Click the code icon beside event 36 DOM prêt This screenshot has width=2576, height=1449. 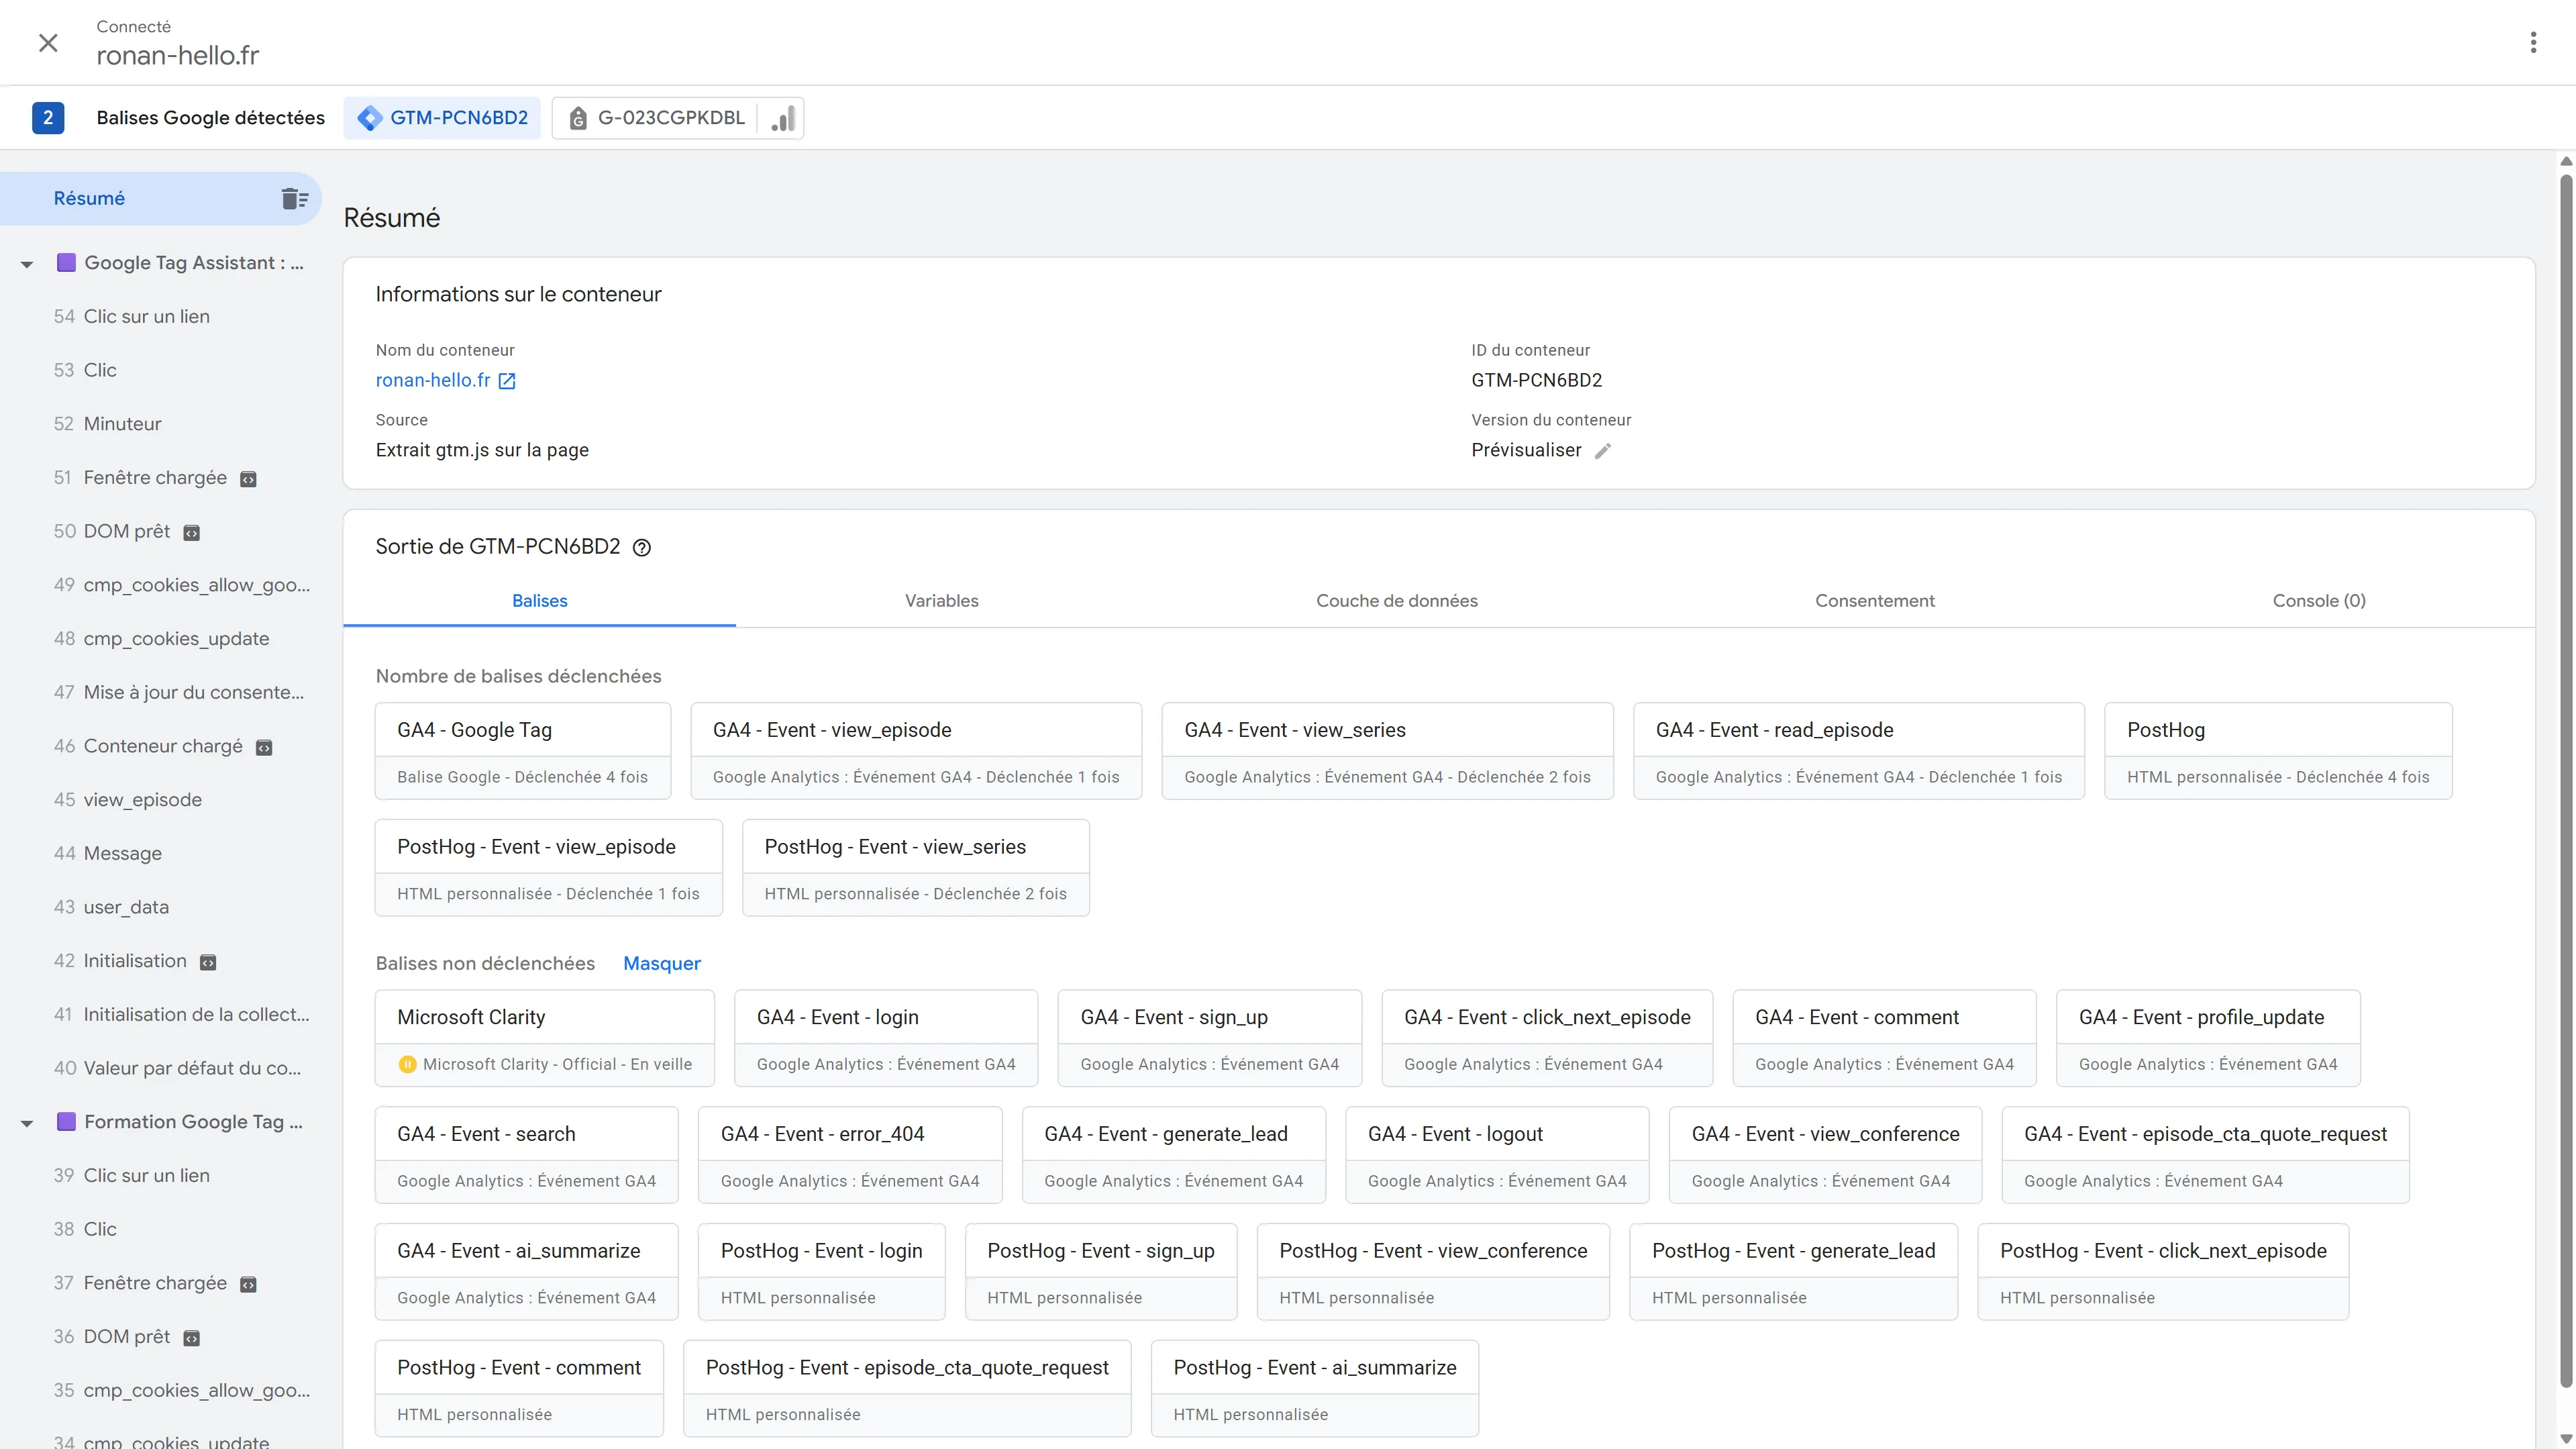[x=192, y=1338]
